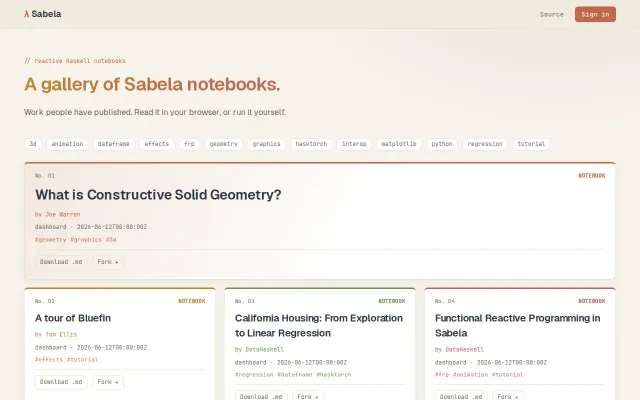Click #tutorial hashtag in Bluefin card
The height and width of the screenshot is (400, 640).
(82, 360)
